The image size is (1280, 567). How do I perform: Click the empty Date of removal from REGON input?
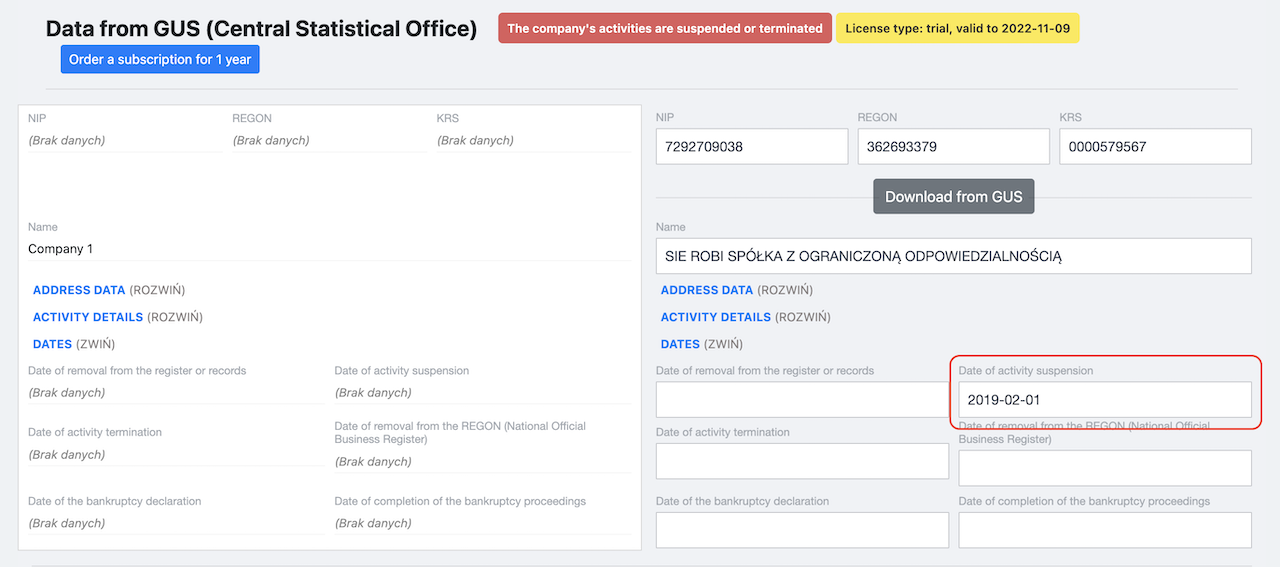point(1104,468)
